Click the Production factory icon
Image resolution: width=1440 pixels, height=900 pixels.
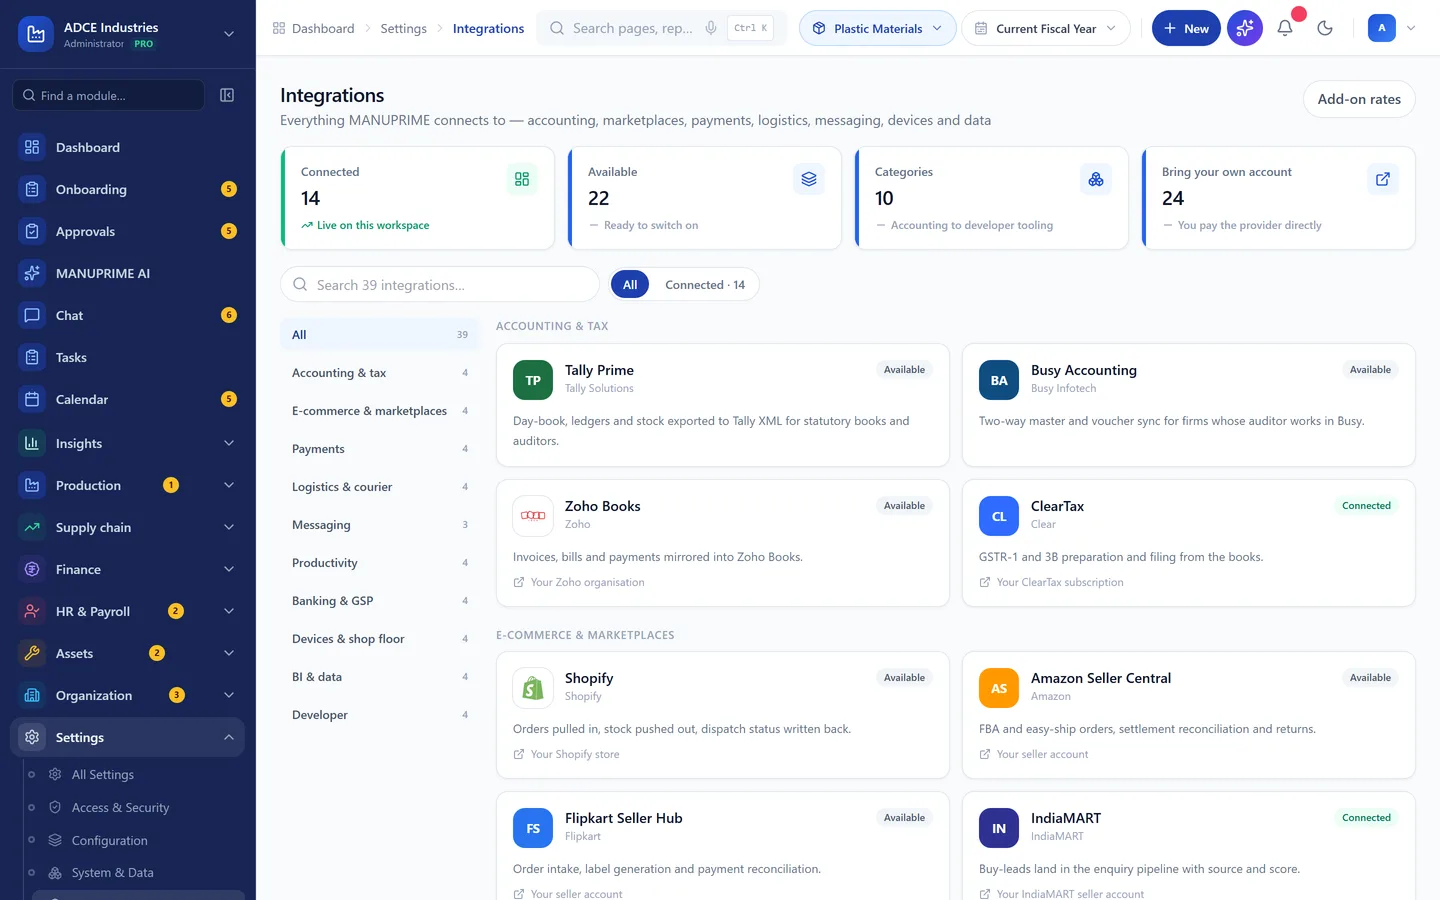click(x=32, y=485)
